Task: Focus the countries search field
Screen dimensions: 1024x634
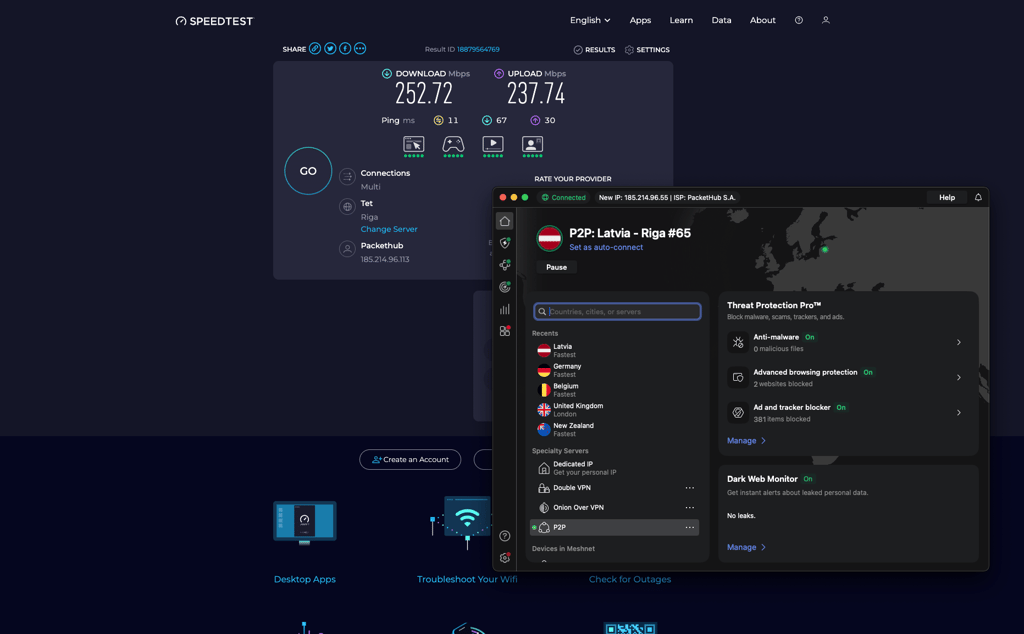Action: 617,311
